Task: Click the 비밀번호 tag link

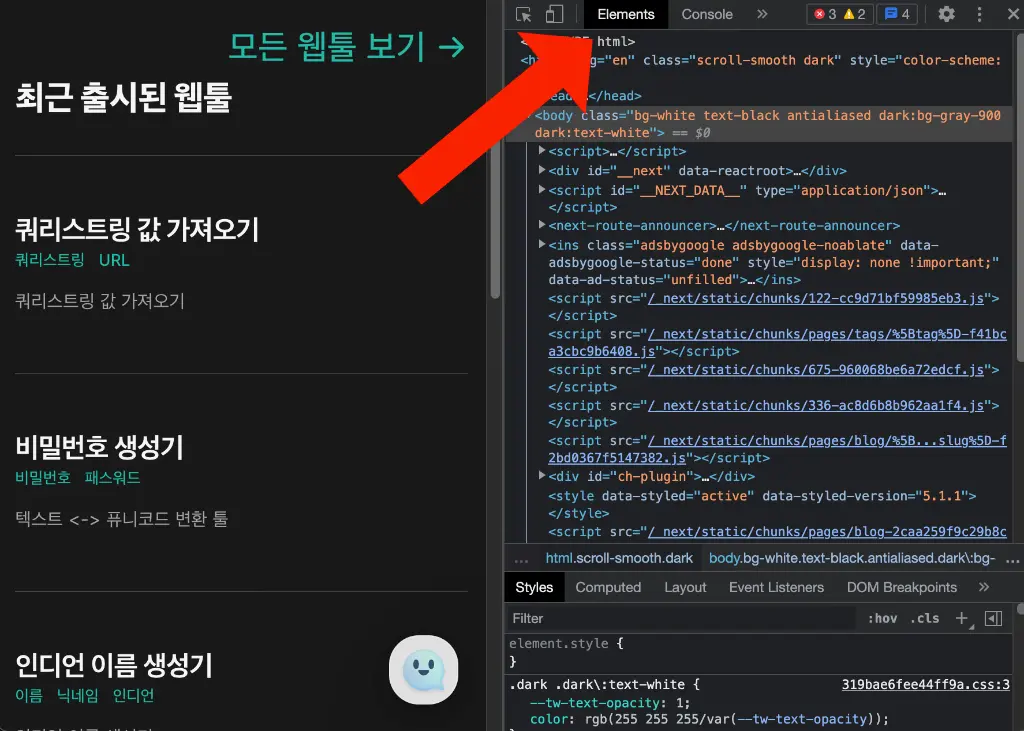Action: [42, 478]
